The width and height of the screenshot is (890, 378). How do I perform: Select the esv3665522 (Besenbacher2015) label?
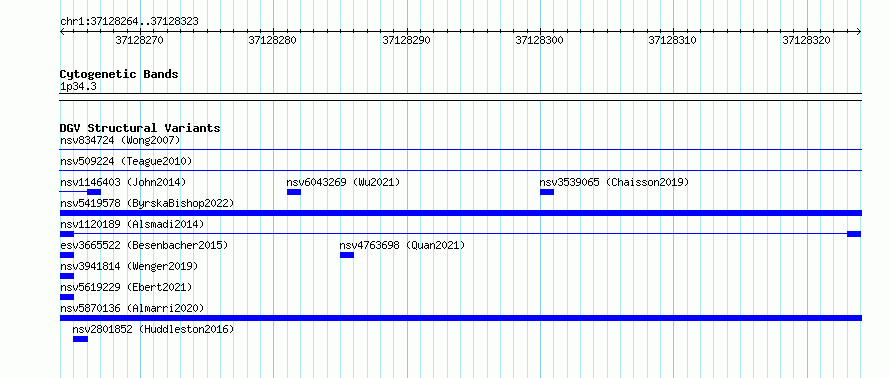pos(144,245)
